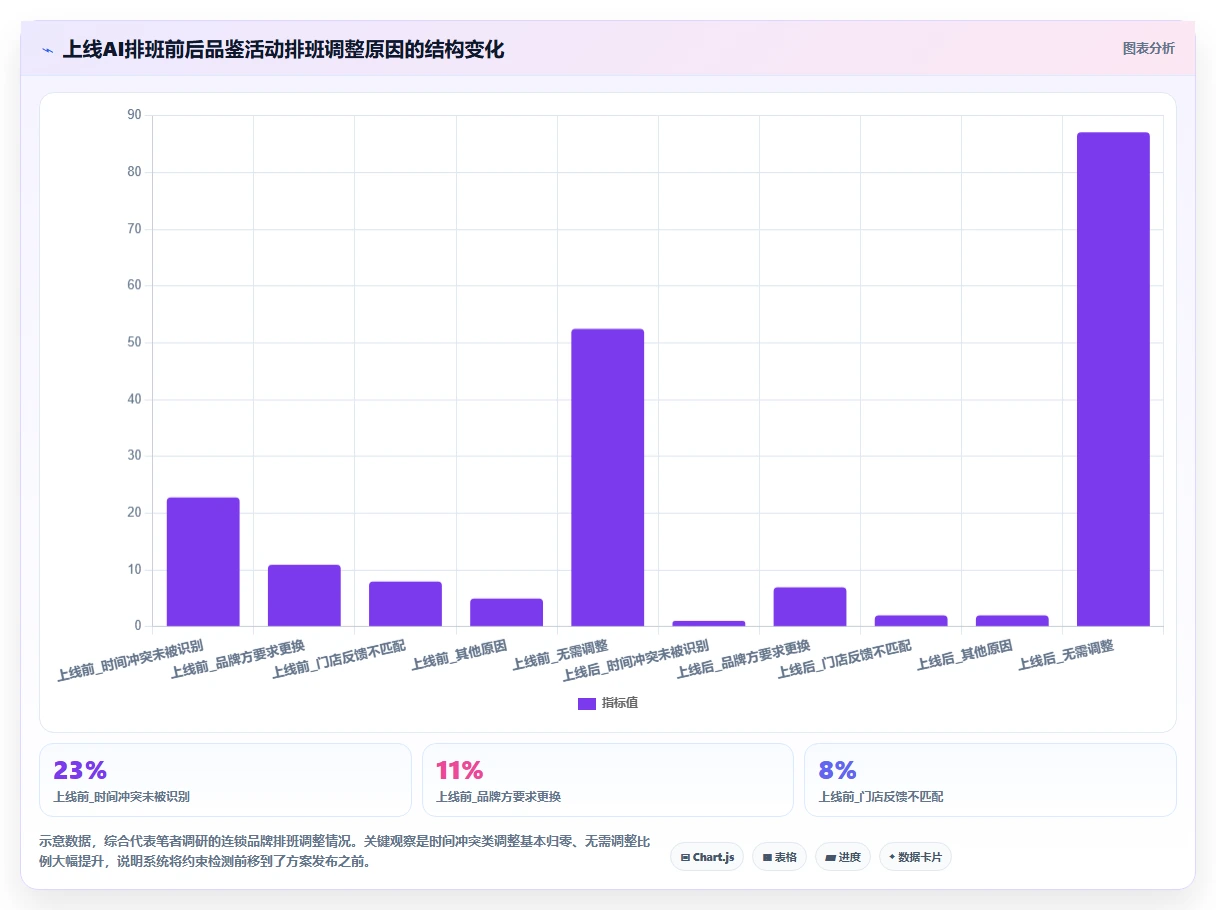The width and height of the screenshot is (1216, 910).
Task: Select the 数据卡片 tag chip
Action: click(915, 857)
